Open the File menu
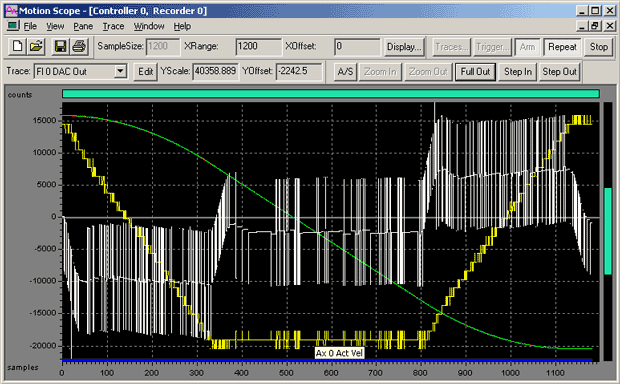The image size is (620, 384). click(x=30, y=26)
